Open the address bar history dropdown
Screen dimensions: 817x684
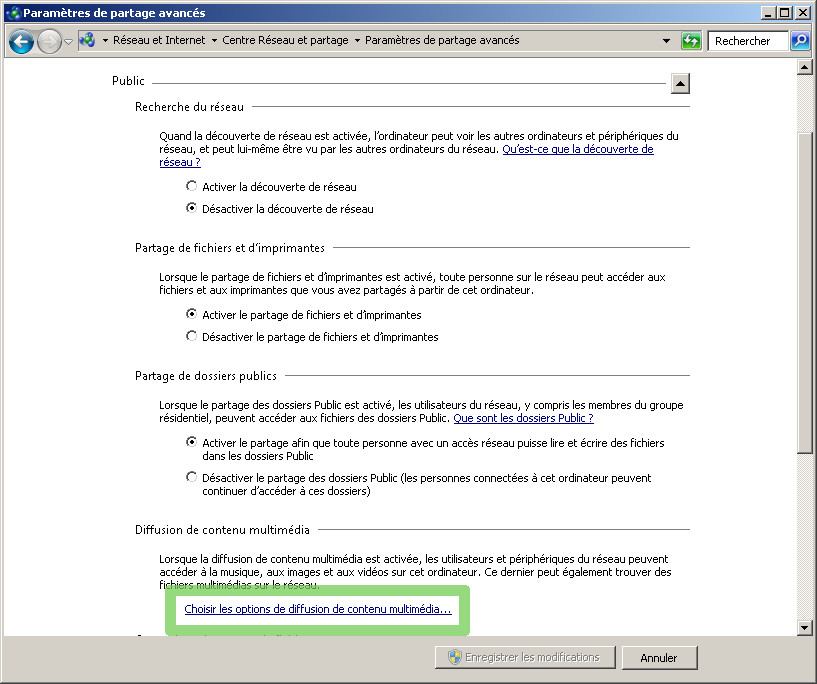[x=666, y=41]
